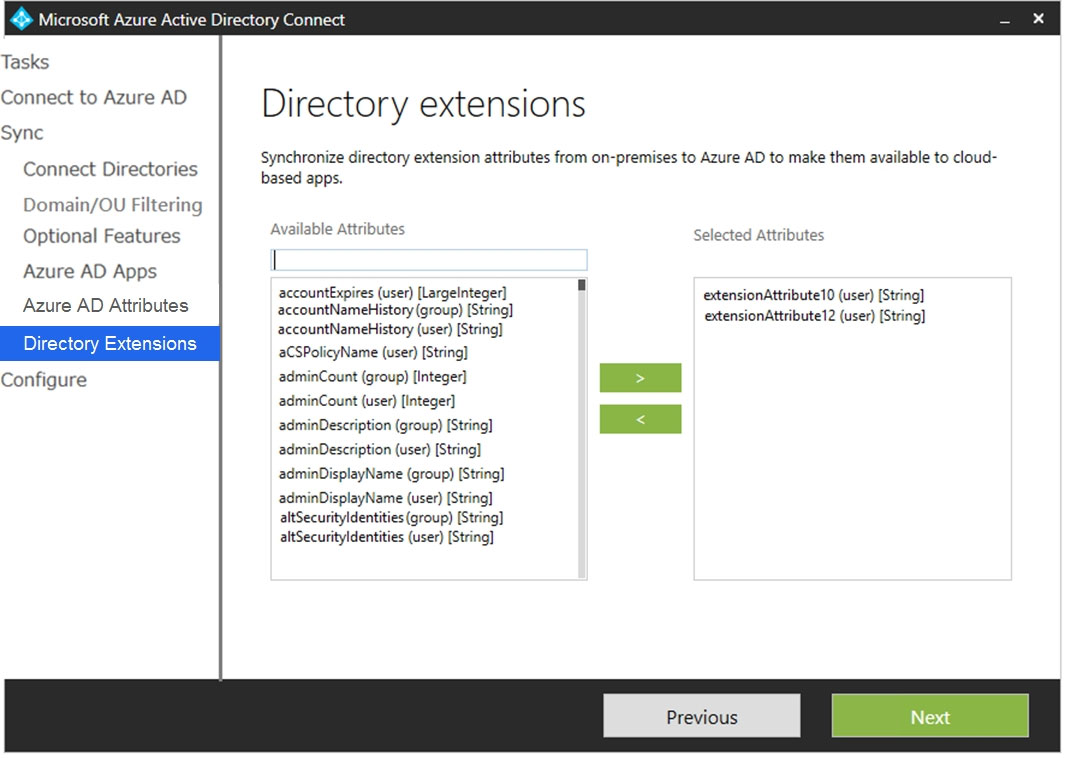Select altSecurityIdentities (group) [String]
This screenshot has width=1065, height=758.
(x=391, y=518)
